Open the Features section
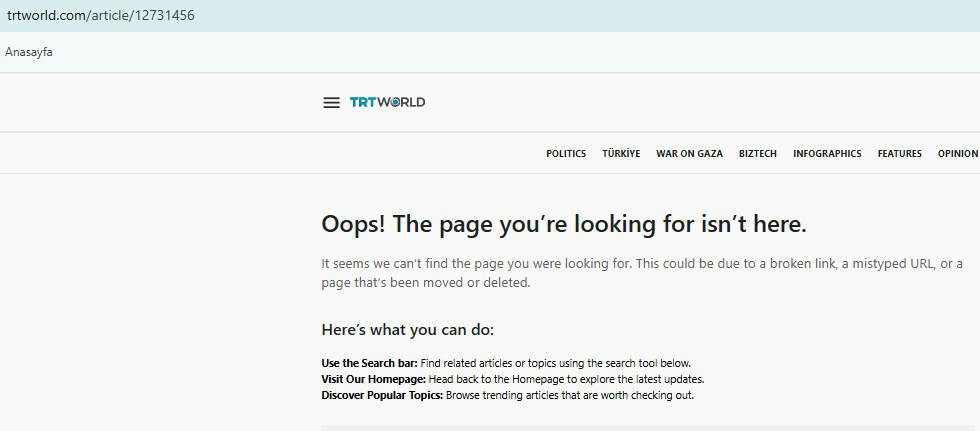Viewport: 980px width, 431px height. (x=899, y=154)
